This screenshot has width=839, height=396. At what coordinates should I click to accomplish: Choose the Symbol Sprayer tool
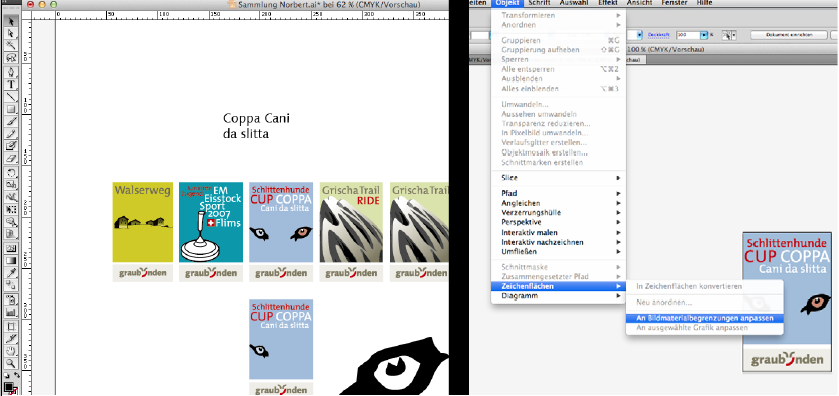(x=11, y=299)
